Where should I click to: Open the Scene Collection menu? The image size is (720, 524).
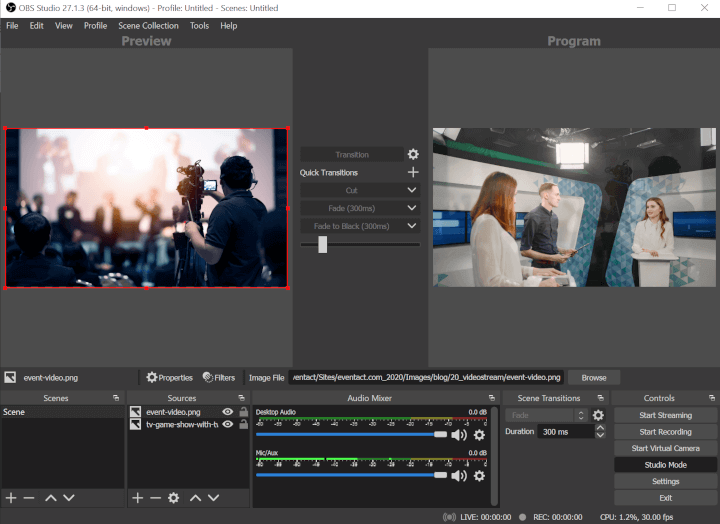[148, 26]
